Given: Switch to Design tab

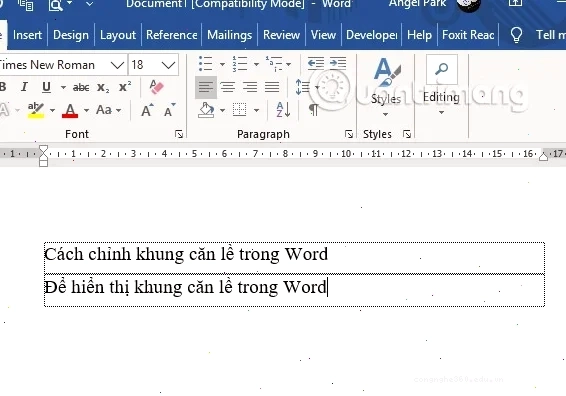Looking at the screenshot, I should coord(71,35).
